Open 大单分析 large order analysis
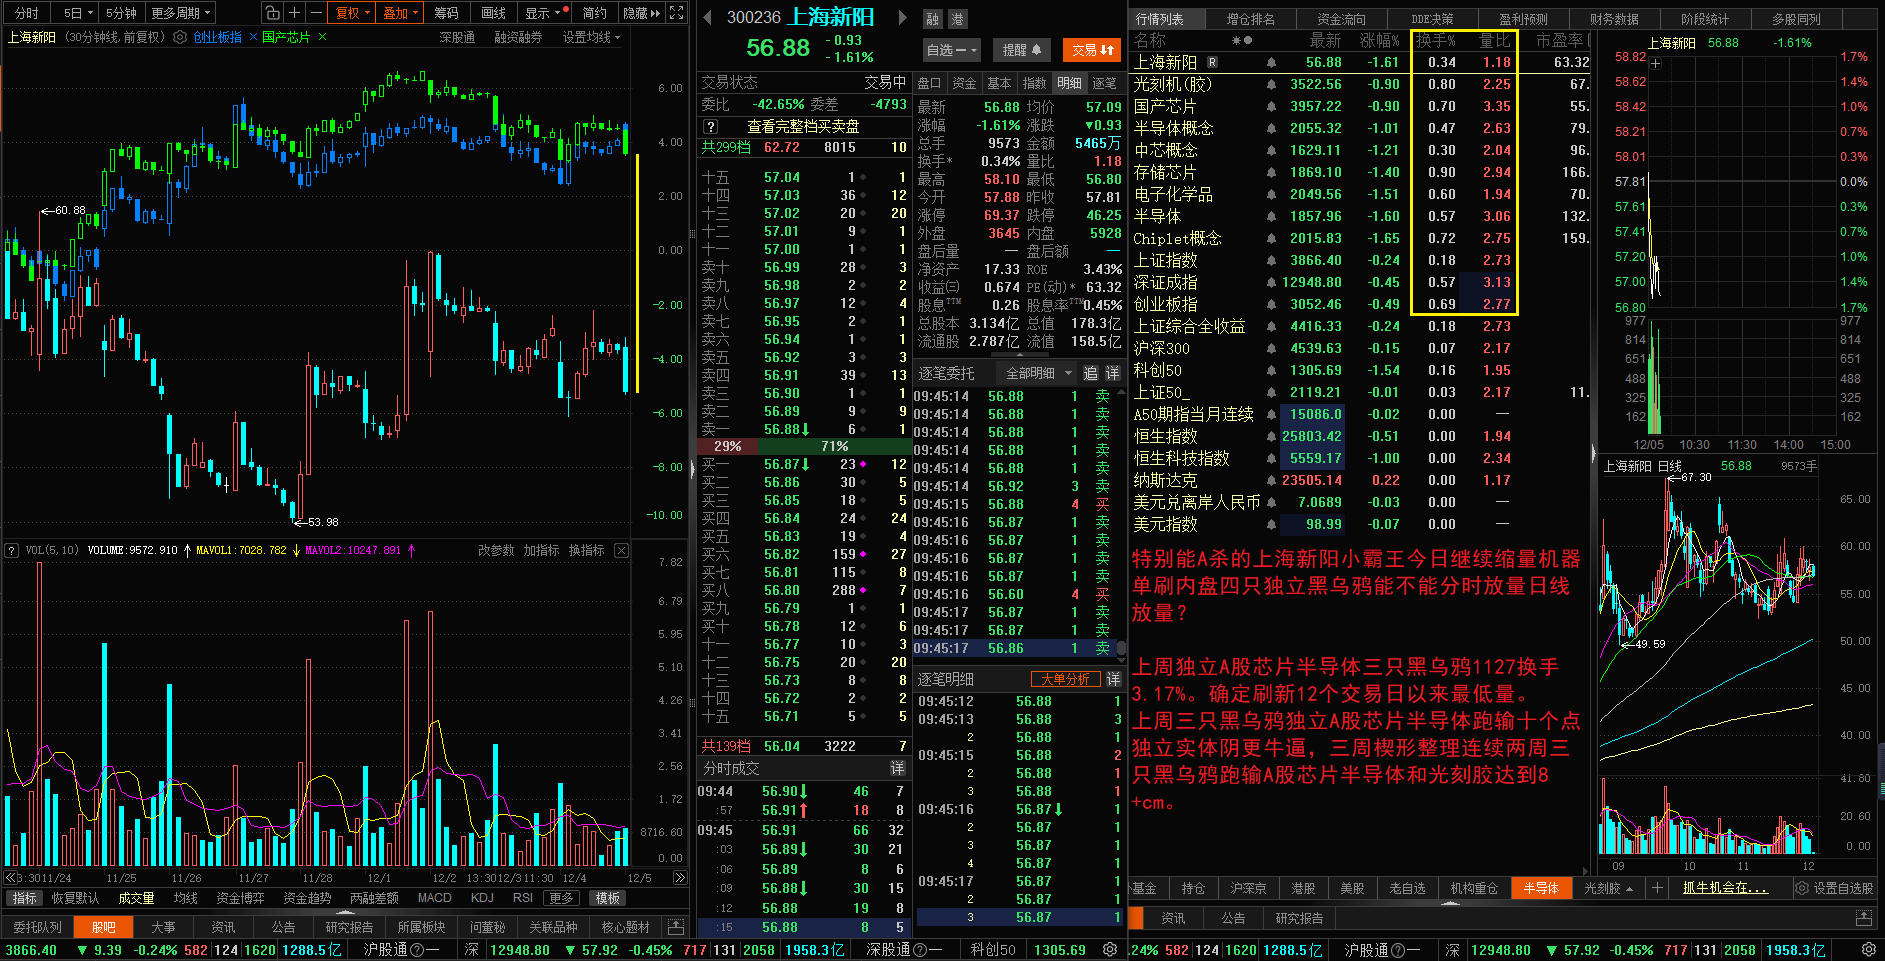 [x=1065, y=679]
